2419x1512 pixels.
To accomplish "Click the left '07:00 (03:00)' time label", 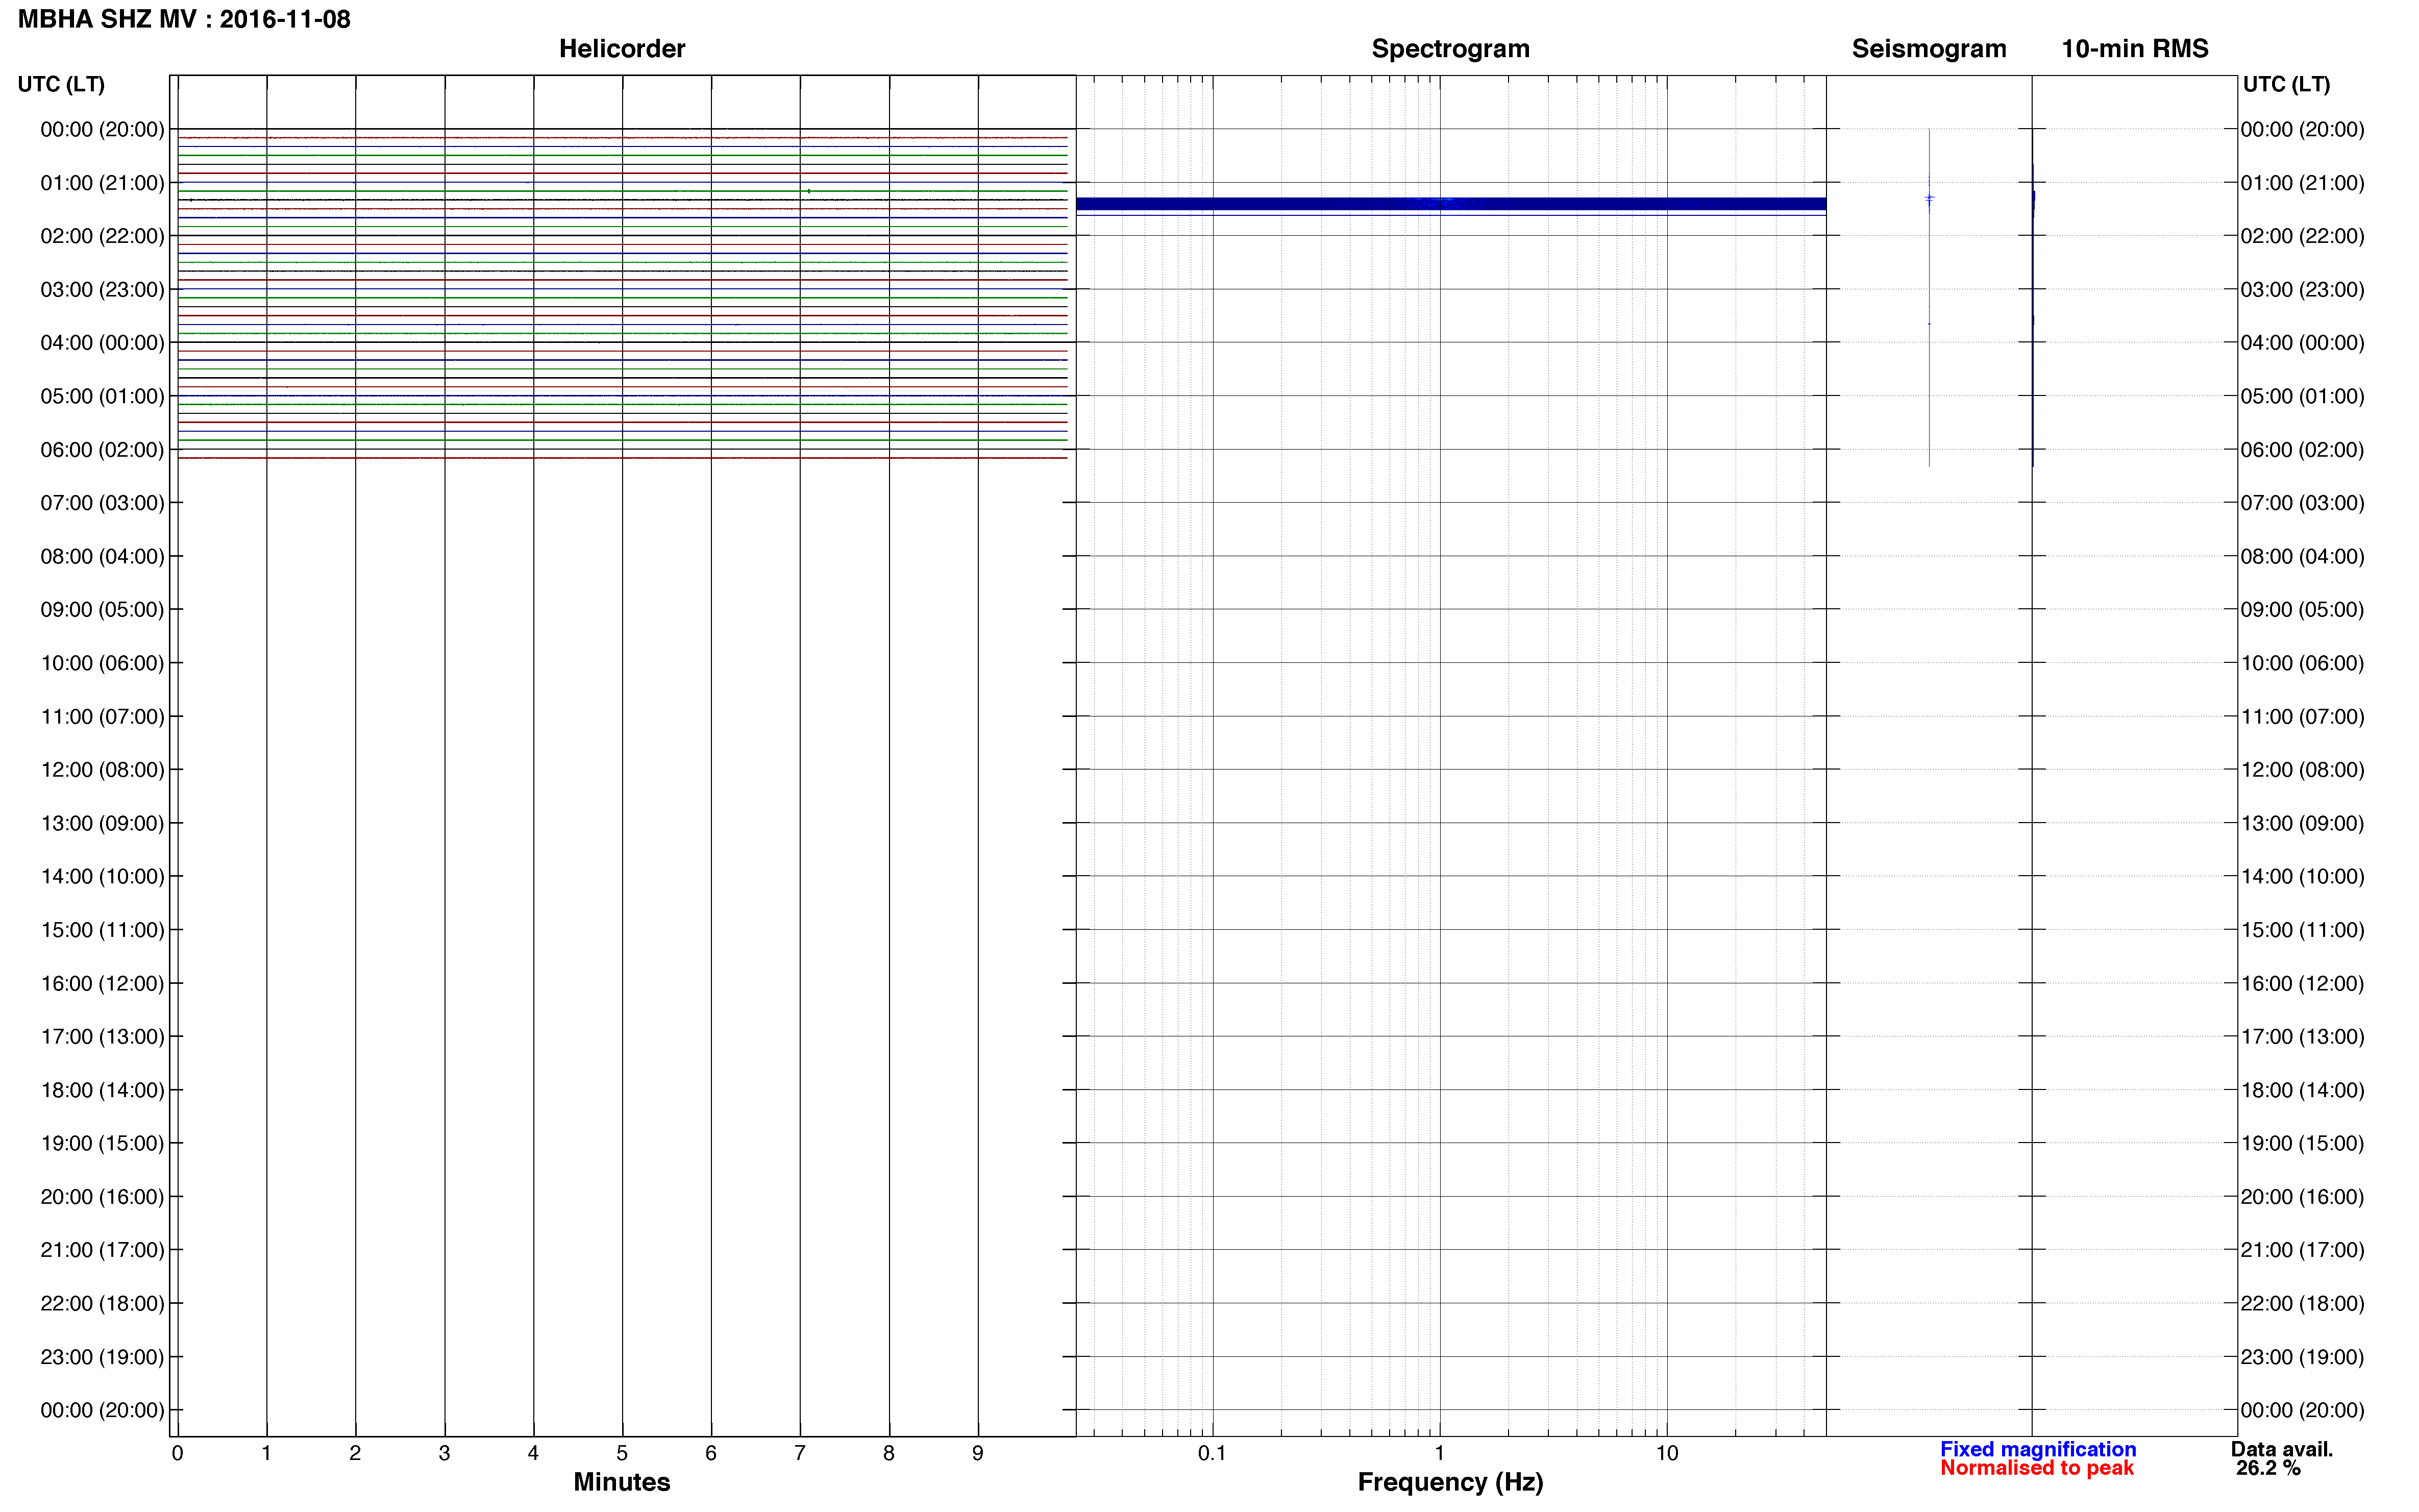I will [102, 503].
